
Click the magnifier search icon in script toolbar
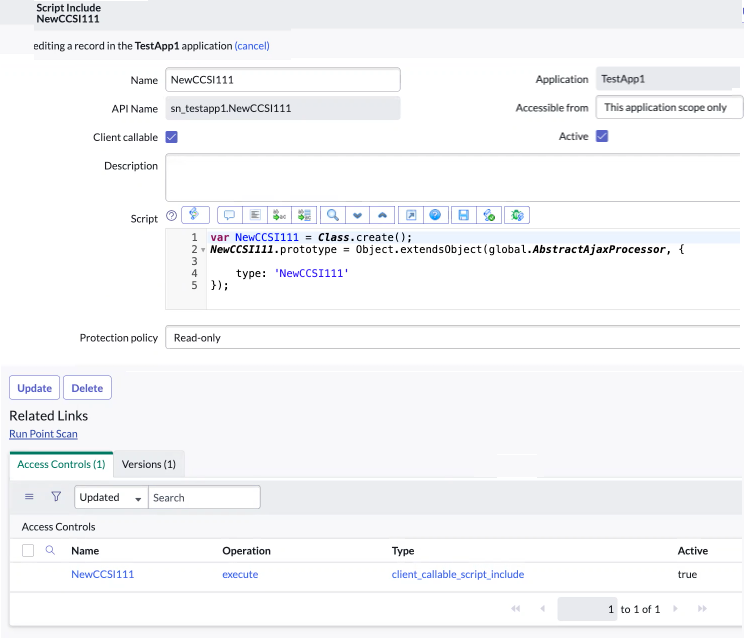tap(333, 215)
